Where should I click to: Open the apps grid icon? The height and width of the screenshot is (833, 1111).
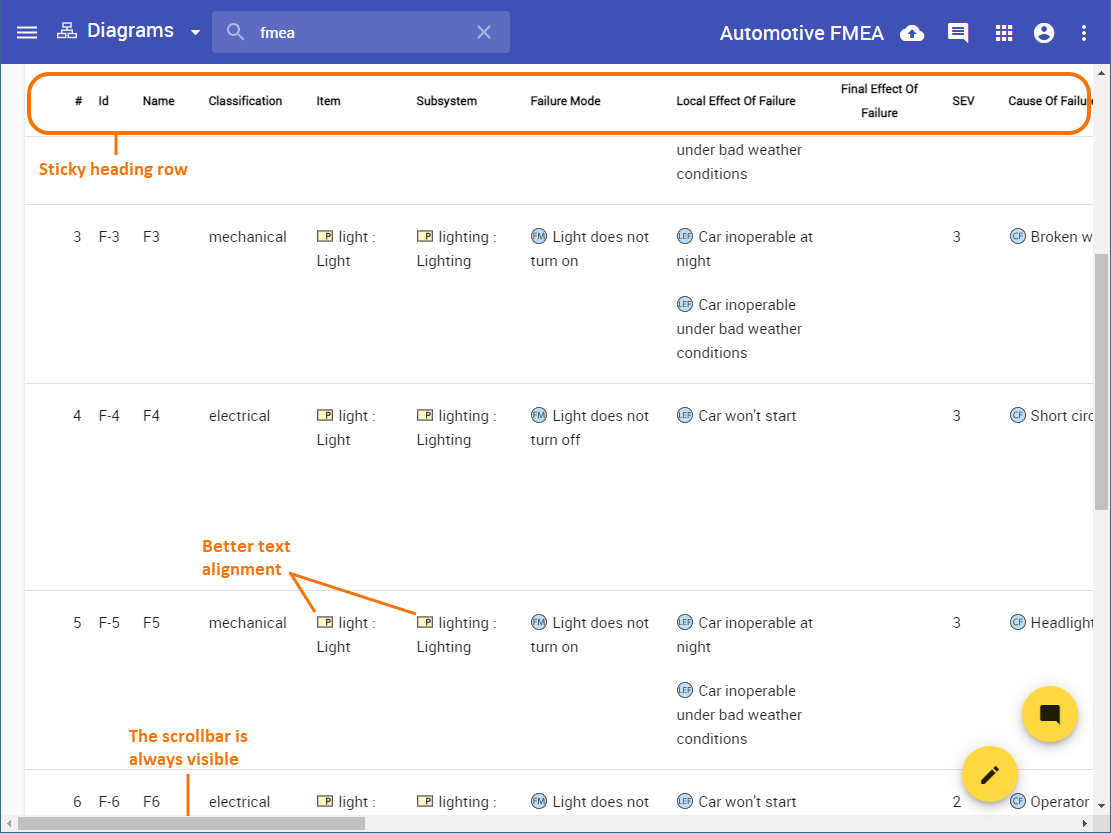click(1004, 33)
